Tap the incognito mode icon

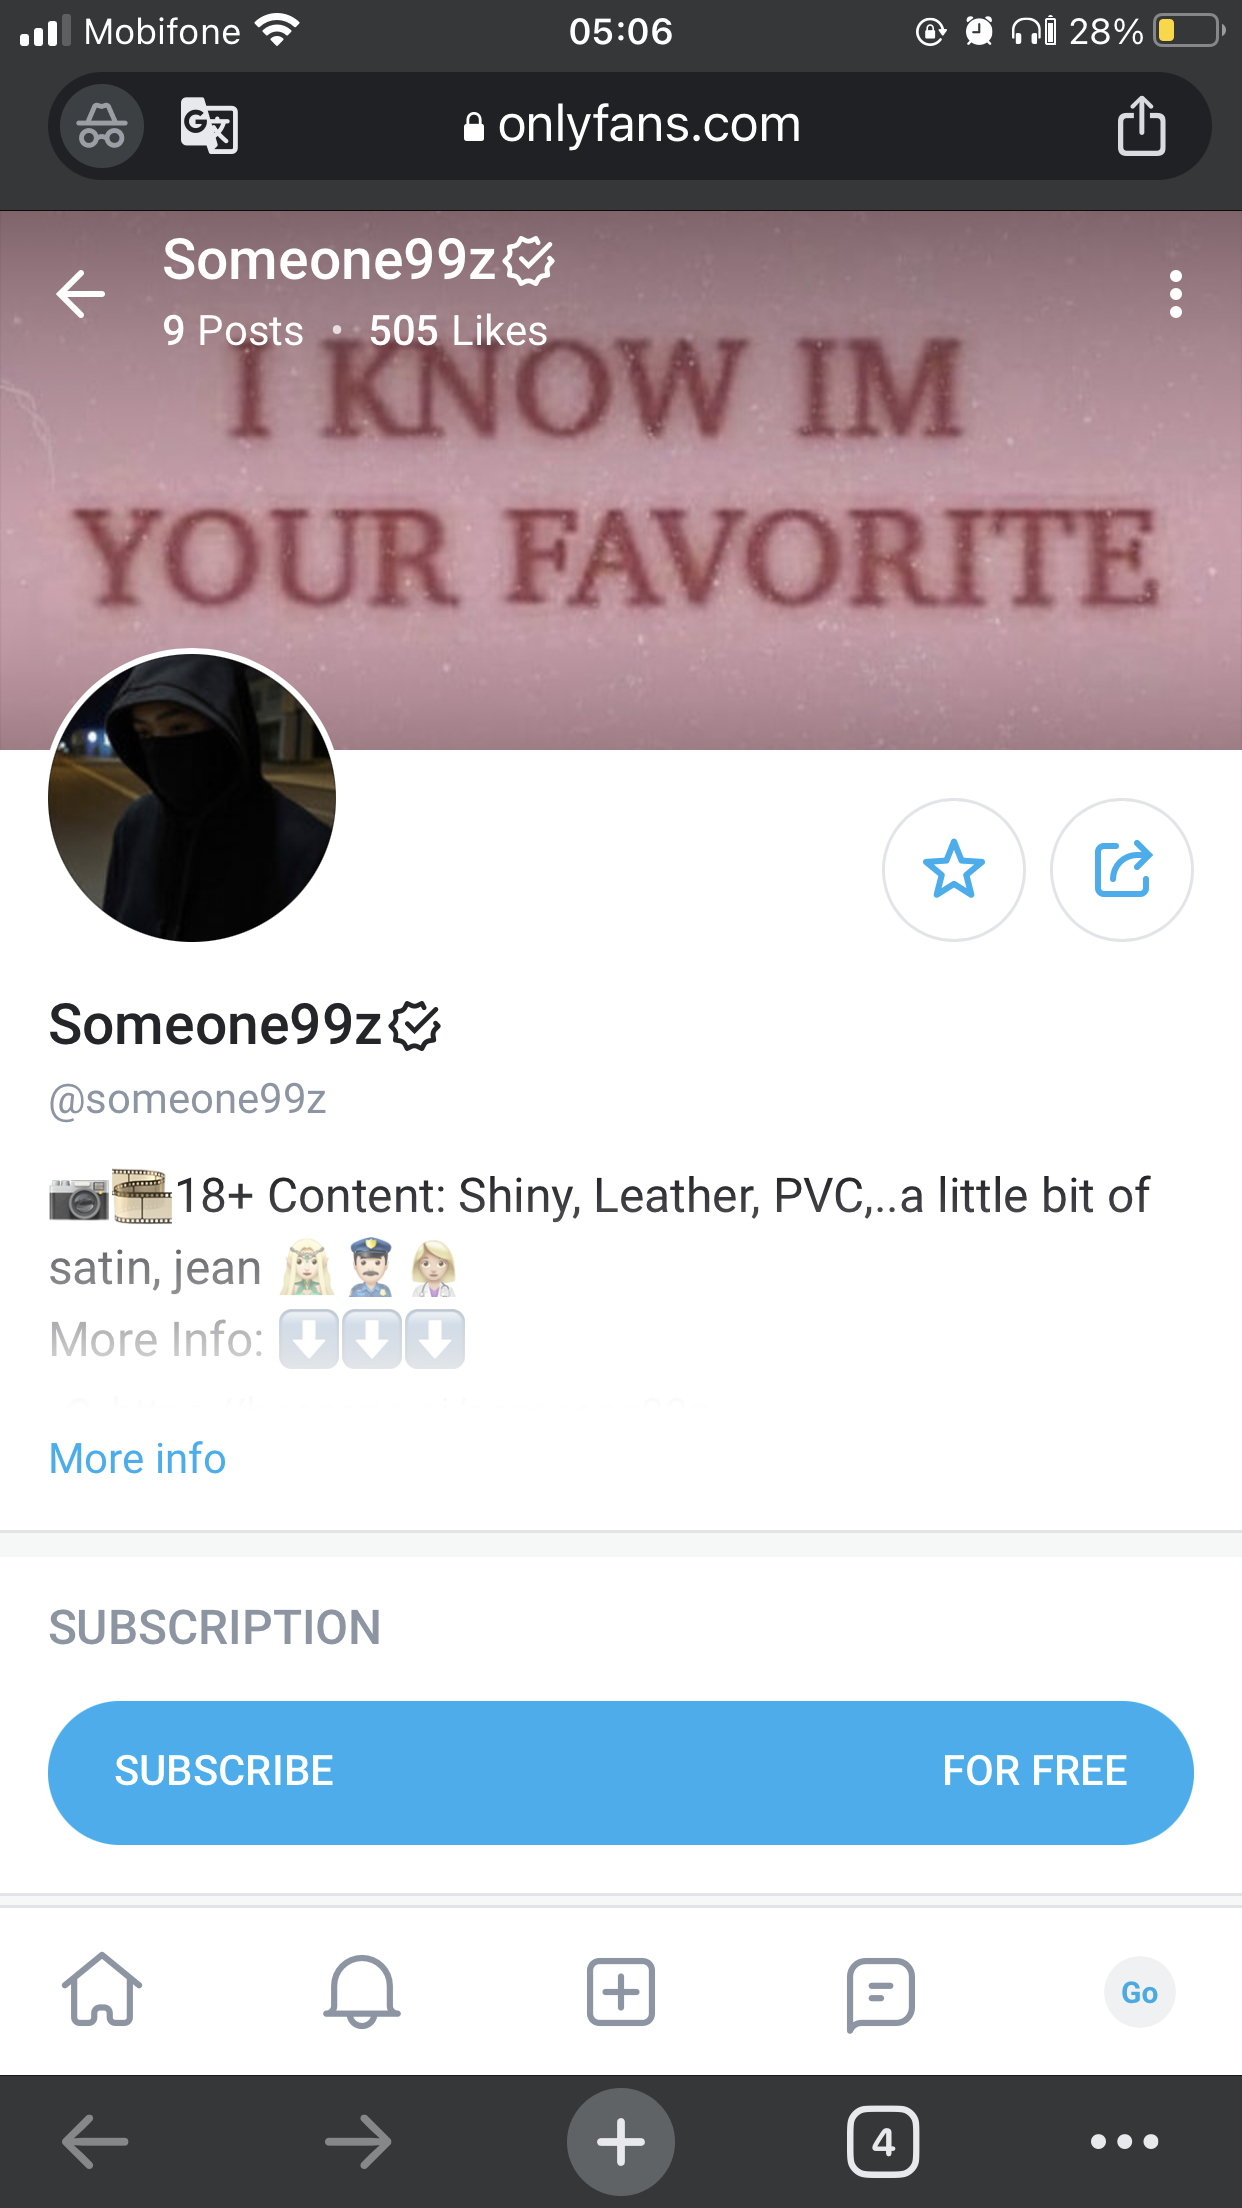coord(102,127)
